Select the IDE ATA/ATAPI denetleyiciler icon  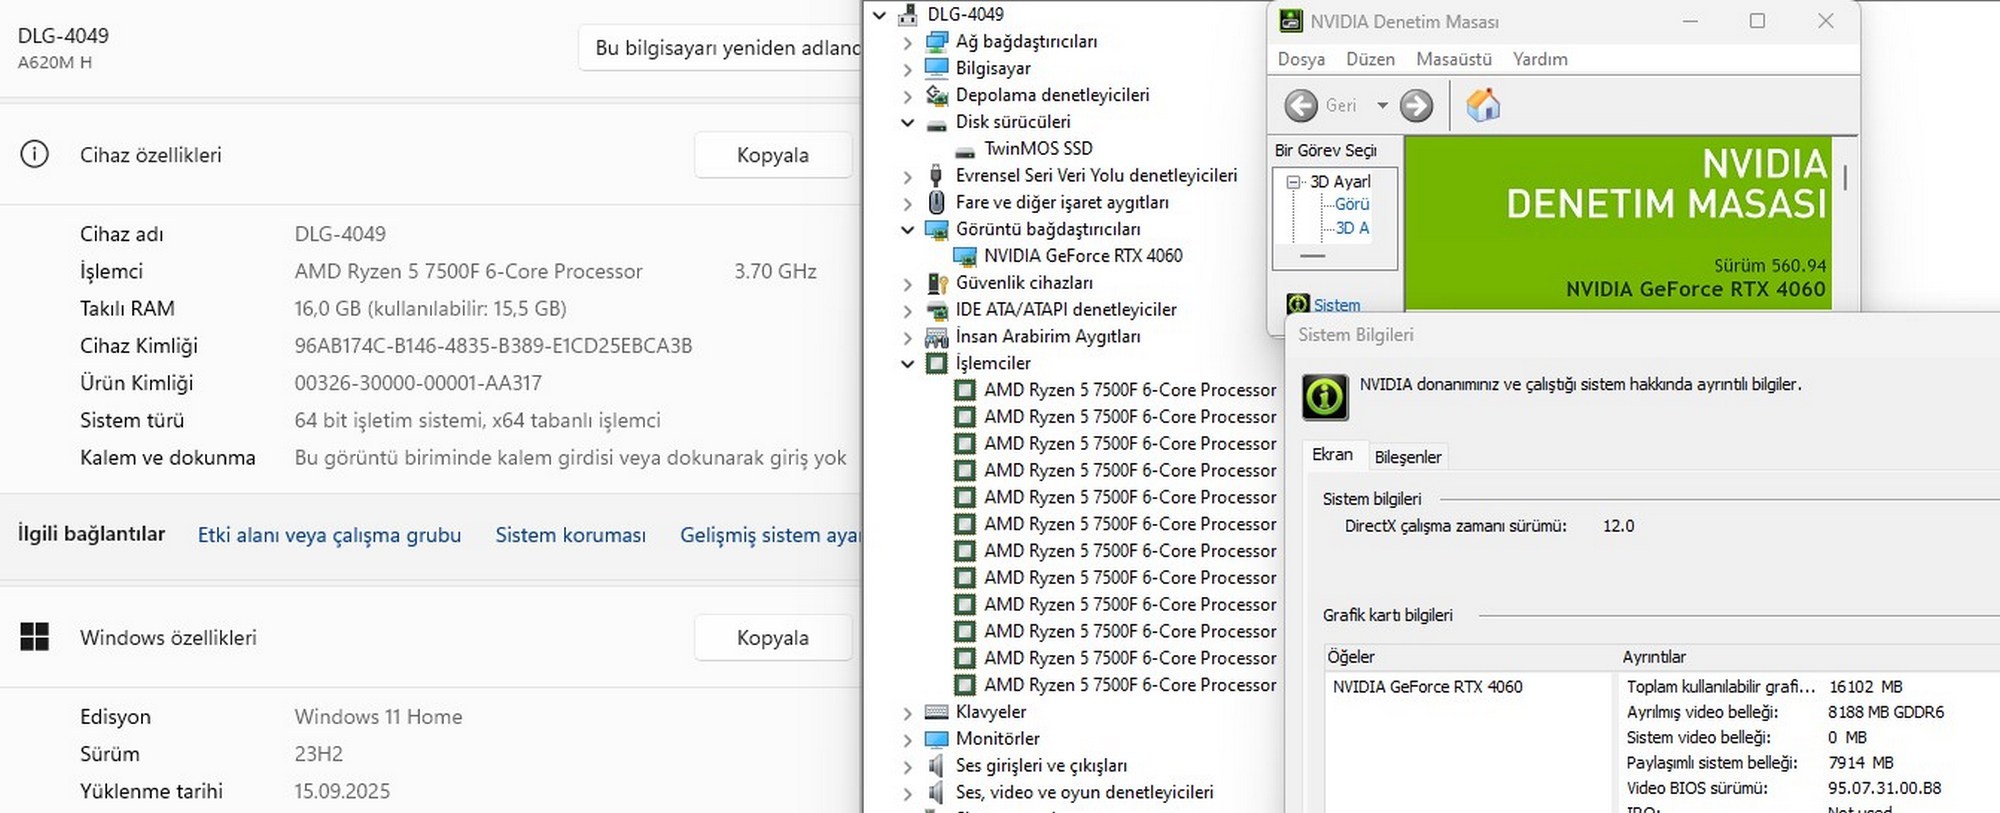936,310
